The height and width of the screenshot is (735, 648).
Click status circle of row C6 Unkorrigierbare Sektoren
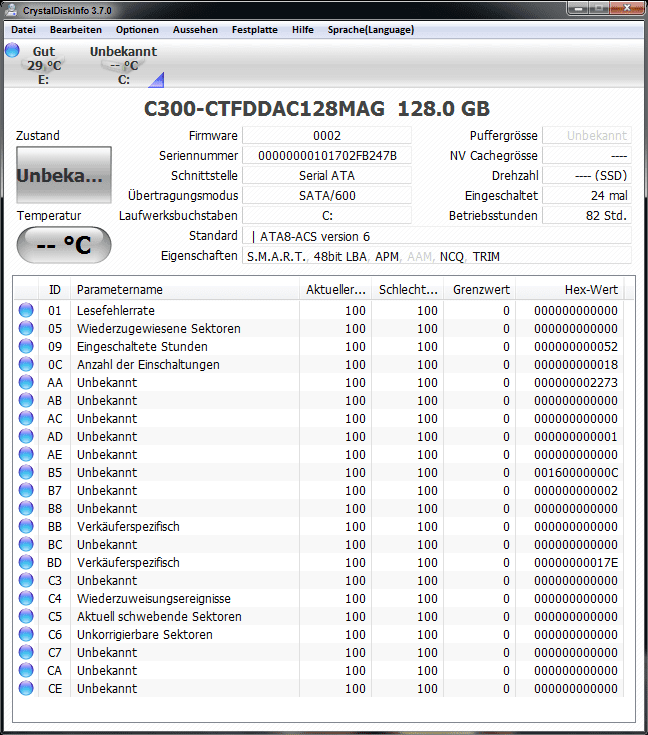click(26, 634)
